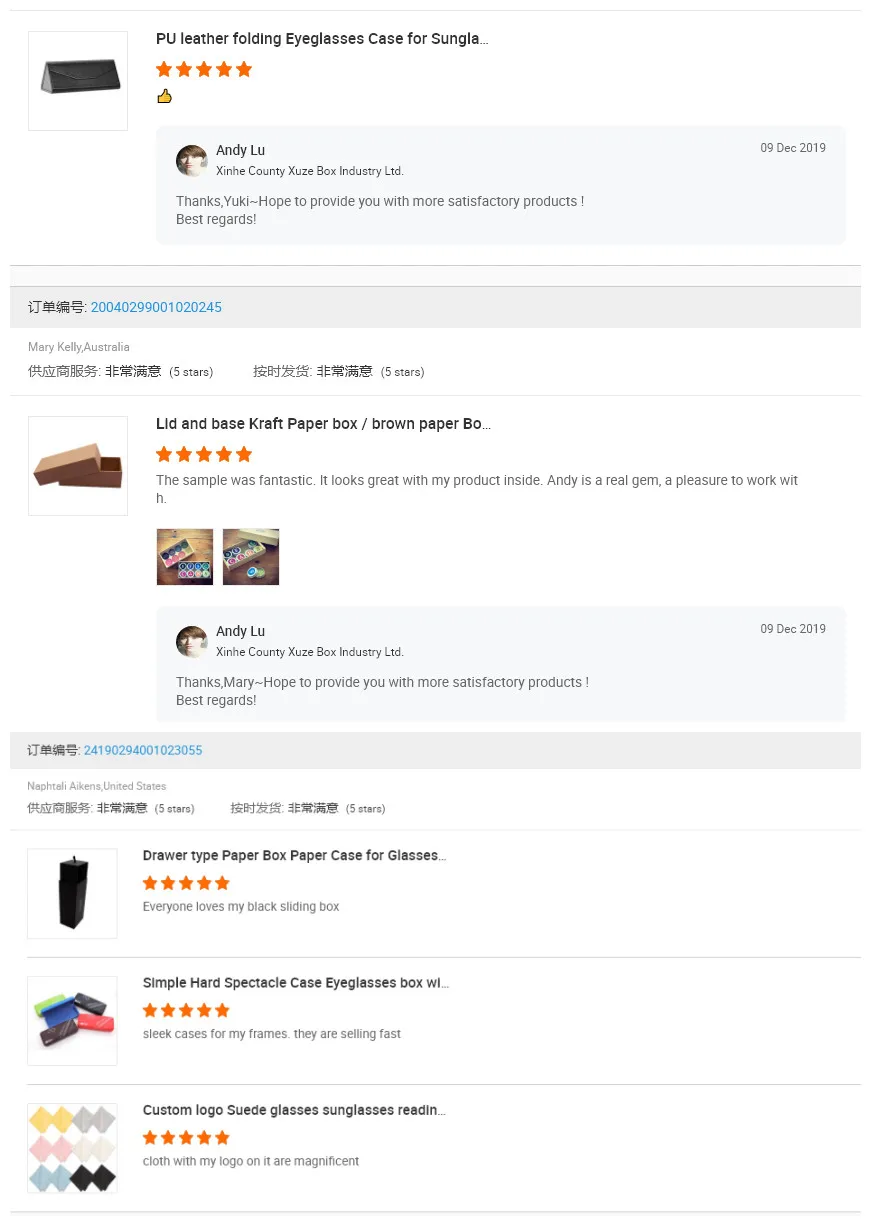Open the PU leather eyeglasses case product image

pyautogui.click(x=78, y=81)
